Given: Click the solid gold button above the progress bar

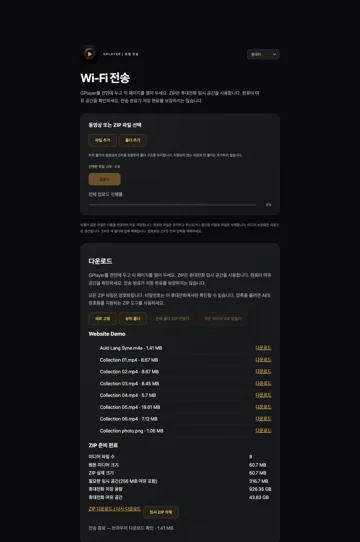Looking at the screenshot, I should (x=104, y=179).
